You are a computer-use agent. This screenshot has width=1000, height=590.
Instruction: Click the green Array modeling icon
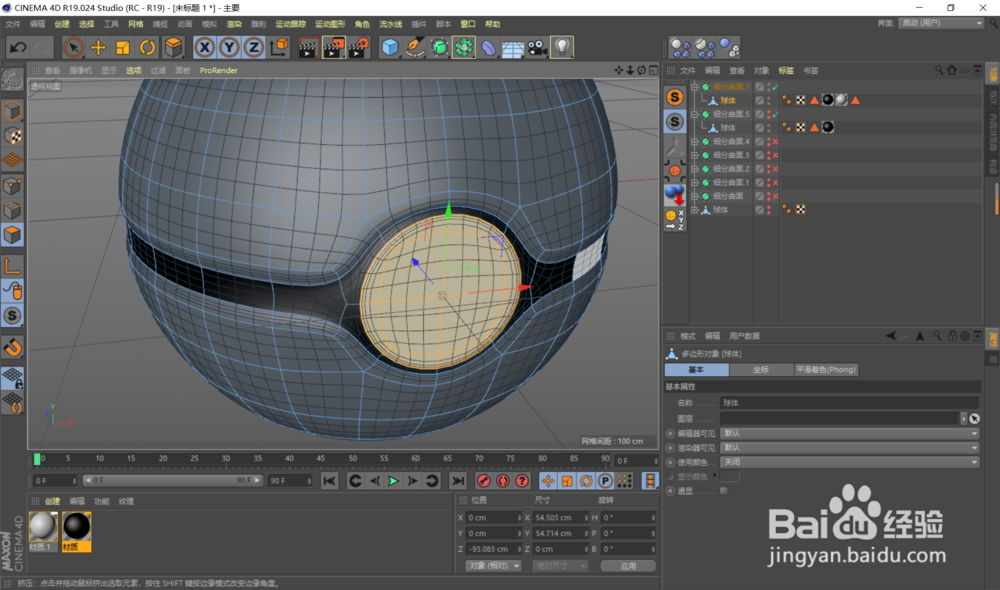pos(464,47)
